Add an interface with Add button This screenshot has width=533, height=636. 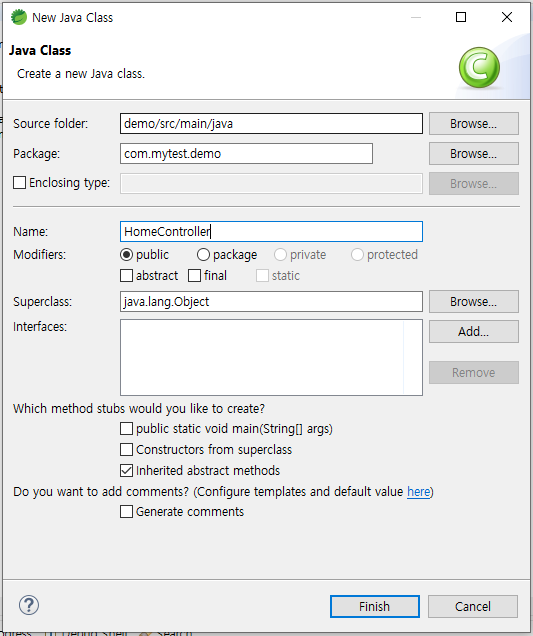coord(474,332)
